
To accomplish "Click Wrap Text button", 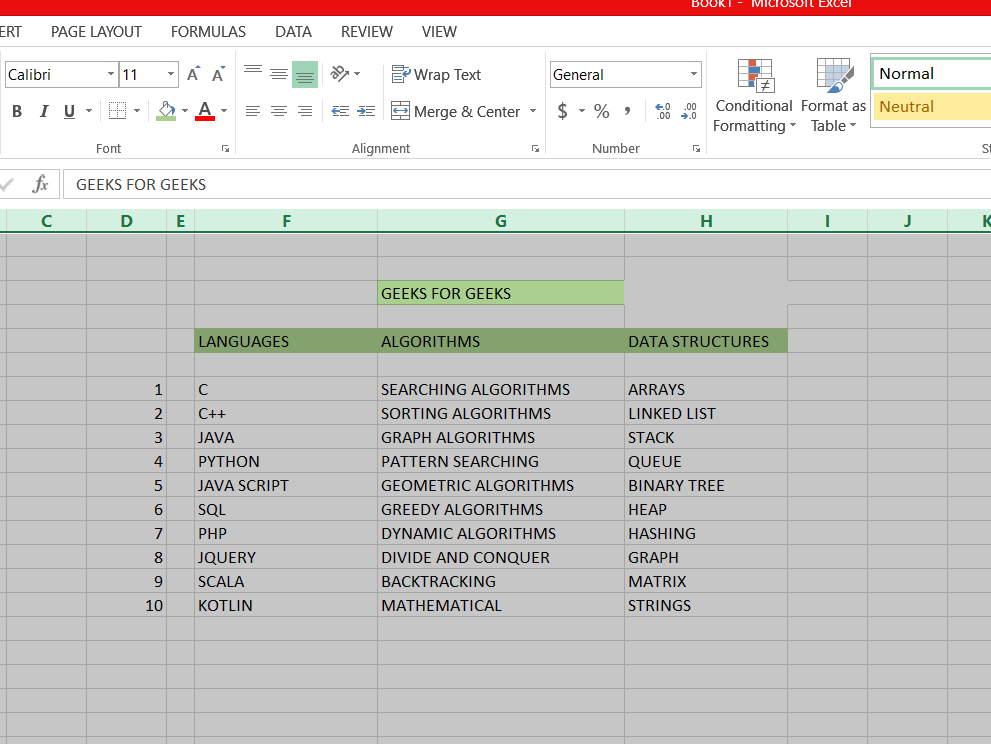I will [436, 75].
